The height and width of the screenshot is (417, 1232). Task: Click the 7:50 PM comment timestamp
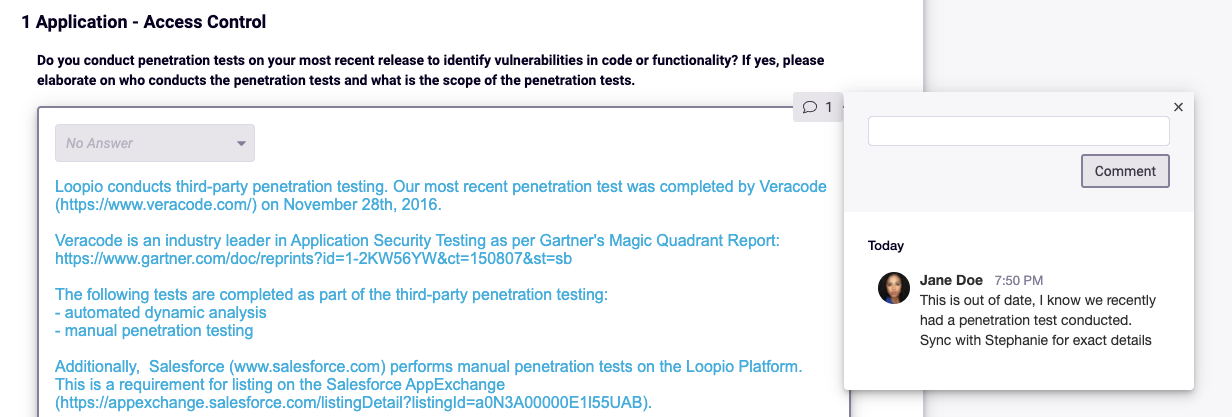1019,281
